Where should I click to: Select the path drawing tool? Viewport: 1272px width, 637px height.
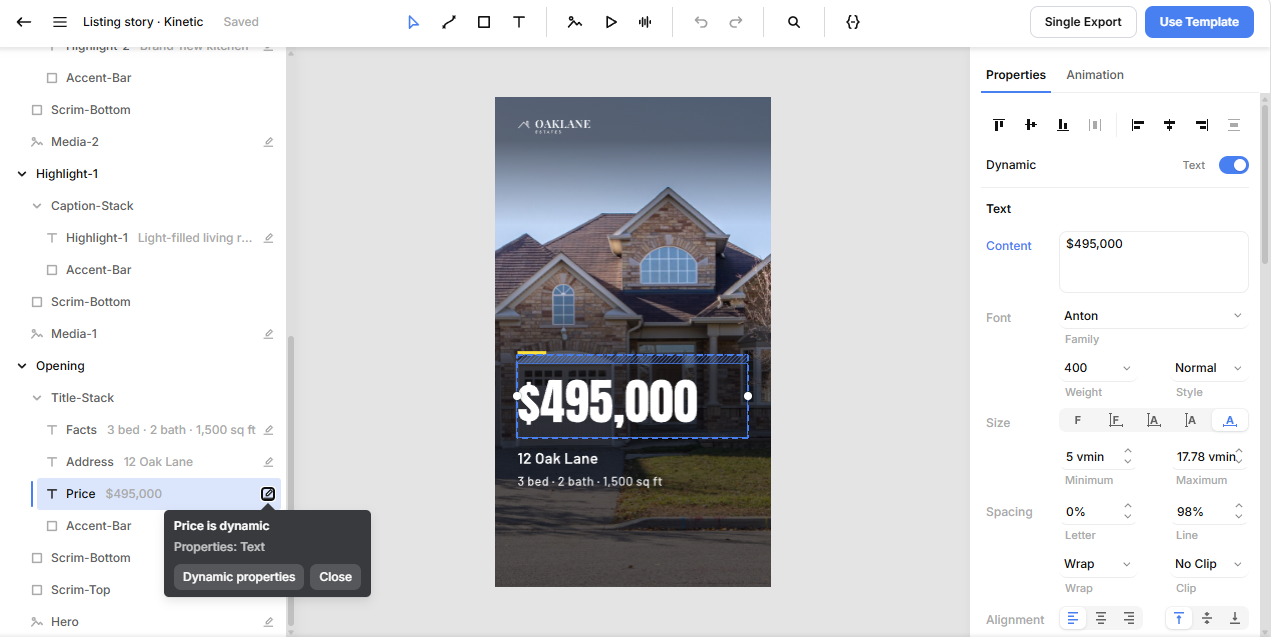449,22
